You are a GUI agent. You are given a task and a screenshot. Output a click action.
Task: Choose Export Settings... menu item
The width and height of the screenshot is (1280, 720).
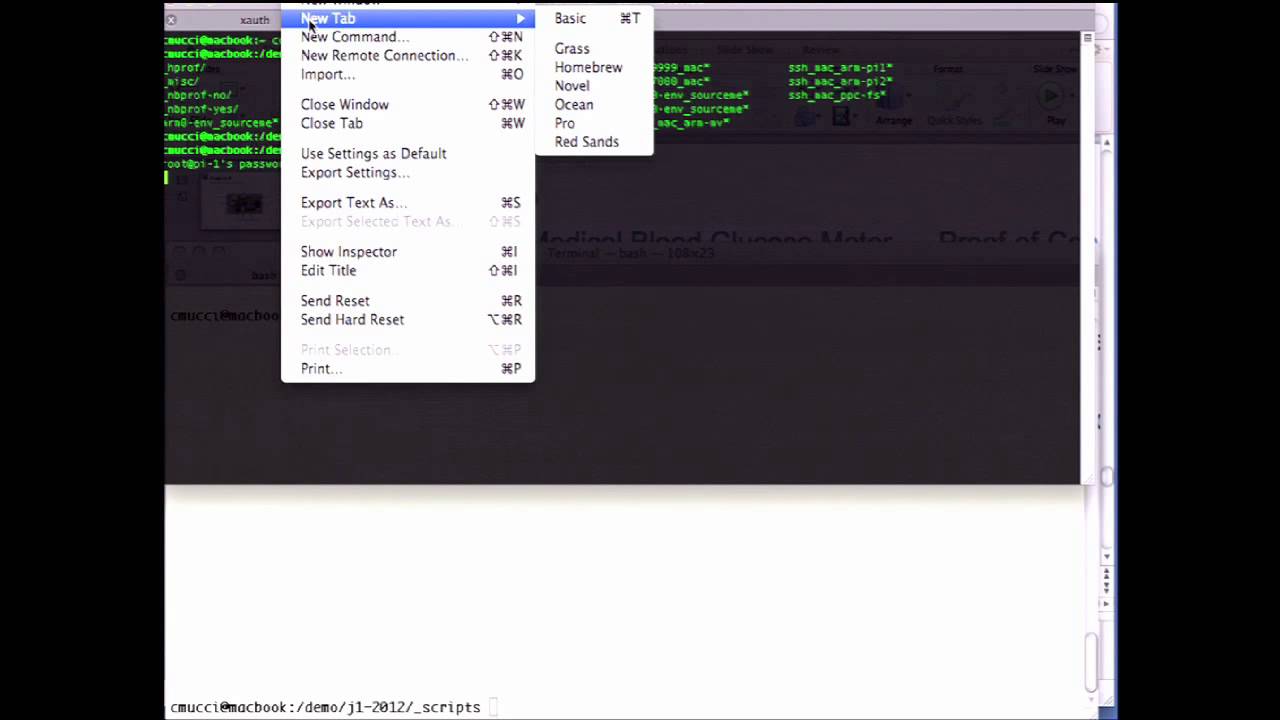tap(408, 173)
